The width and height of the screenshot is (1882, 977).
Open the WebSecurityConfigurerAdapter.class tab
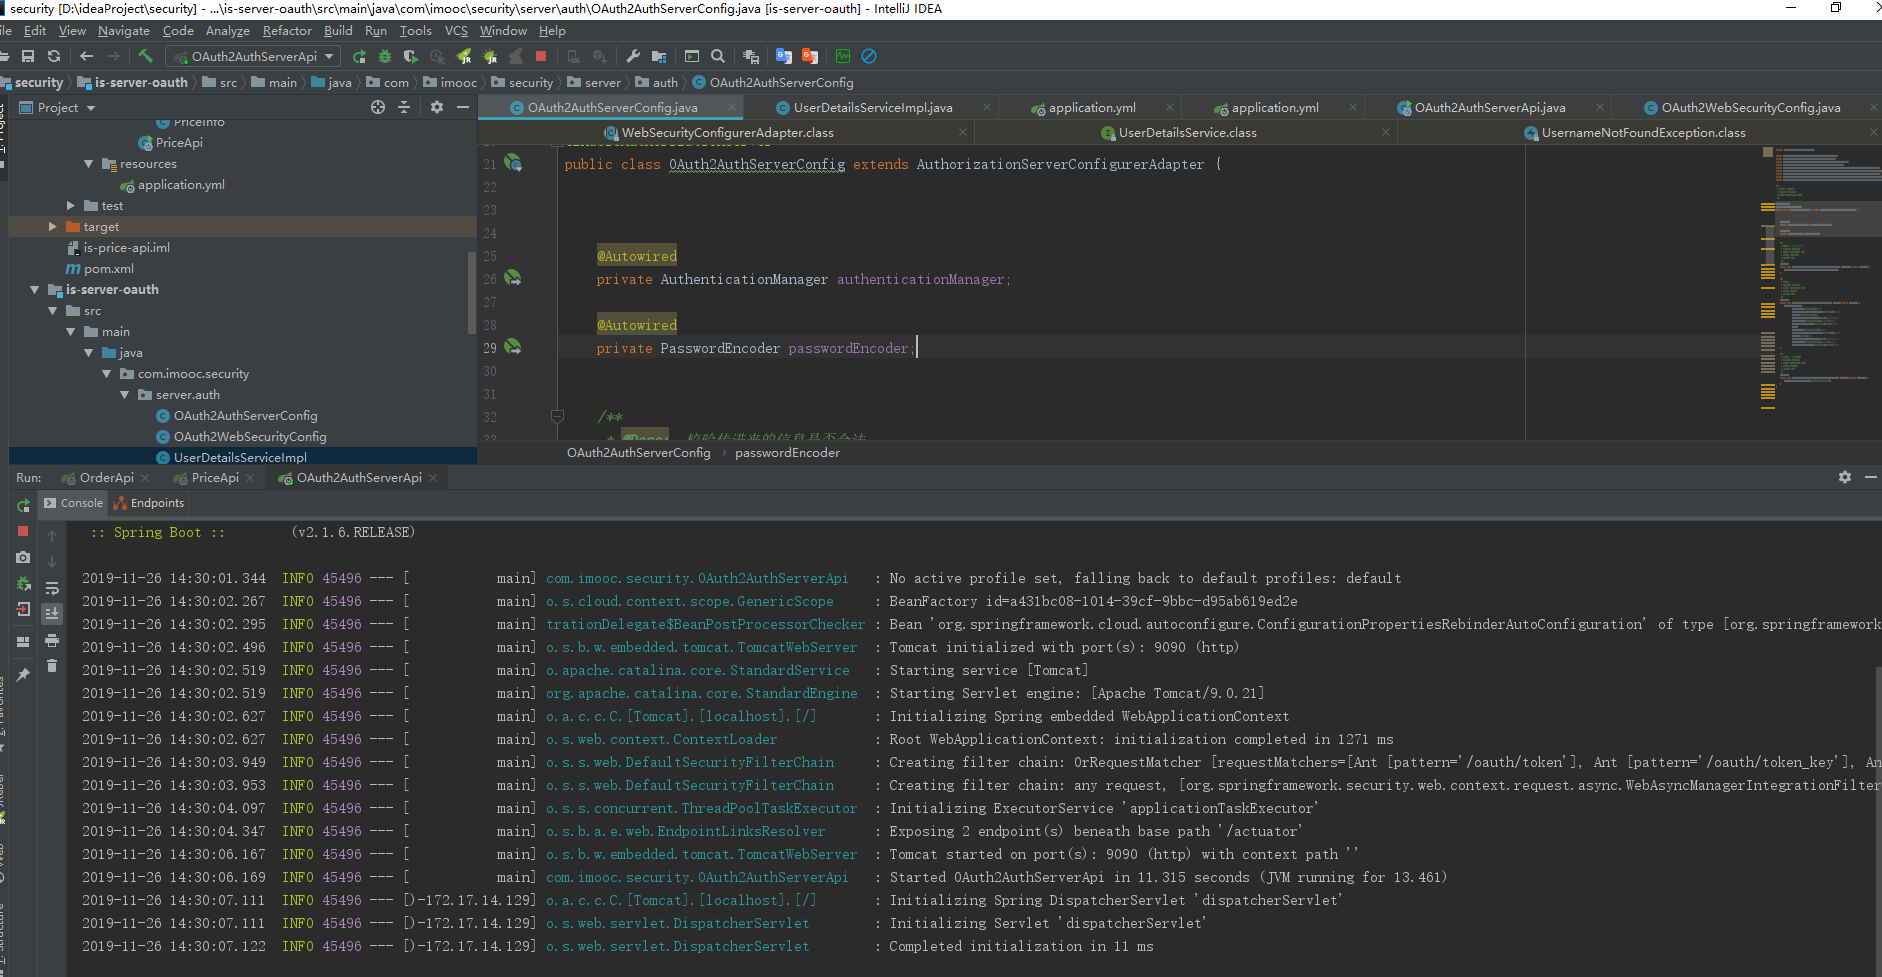[x=727, y=132]
